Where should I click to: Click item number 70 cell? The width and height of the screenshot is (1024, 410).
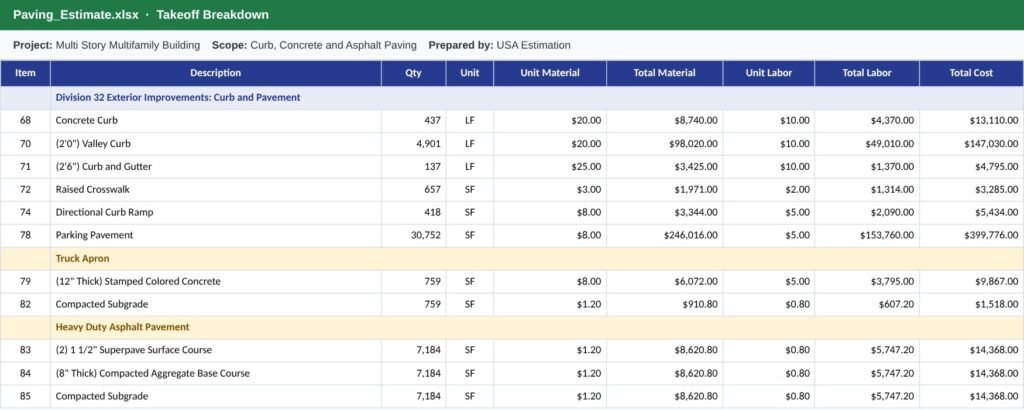[x=25, y=144]
